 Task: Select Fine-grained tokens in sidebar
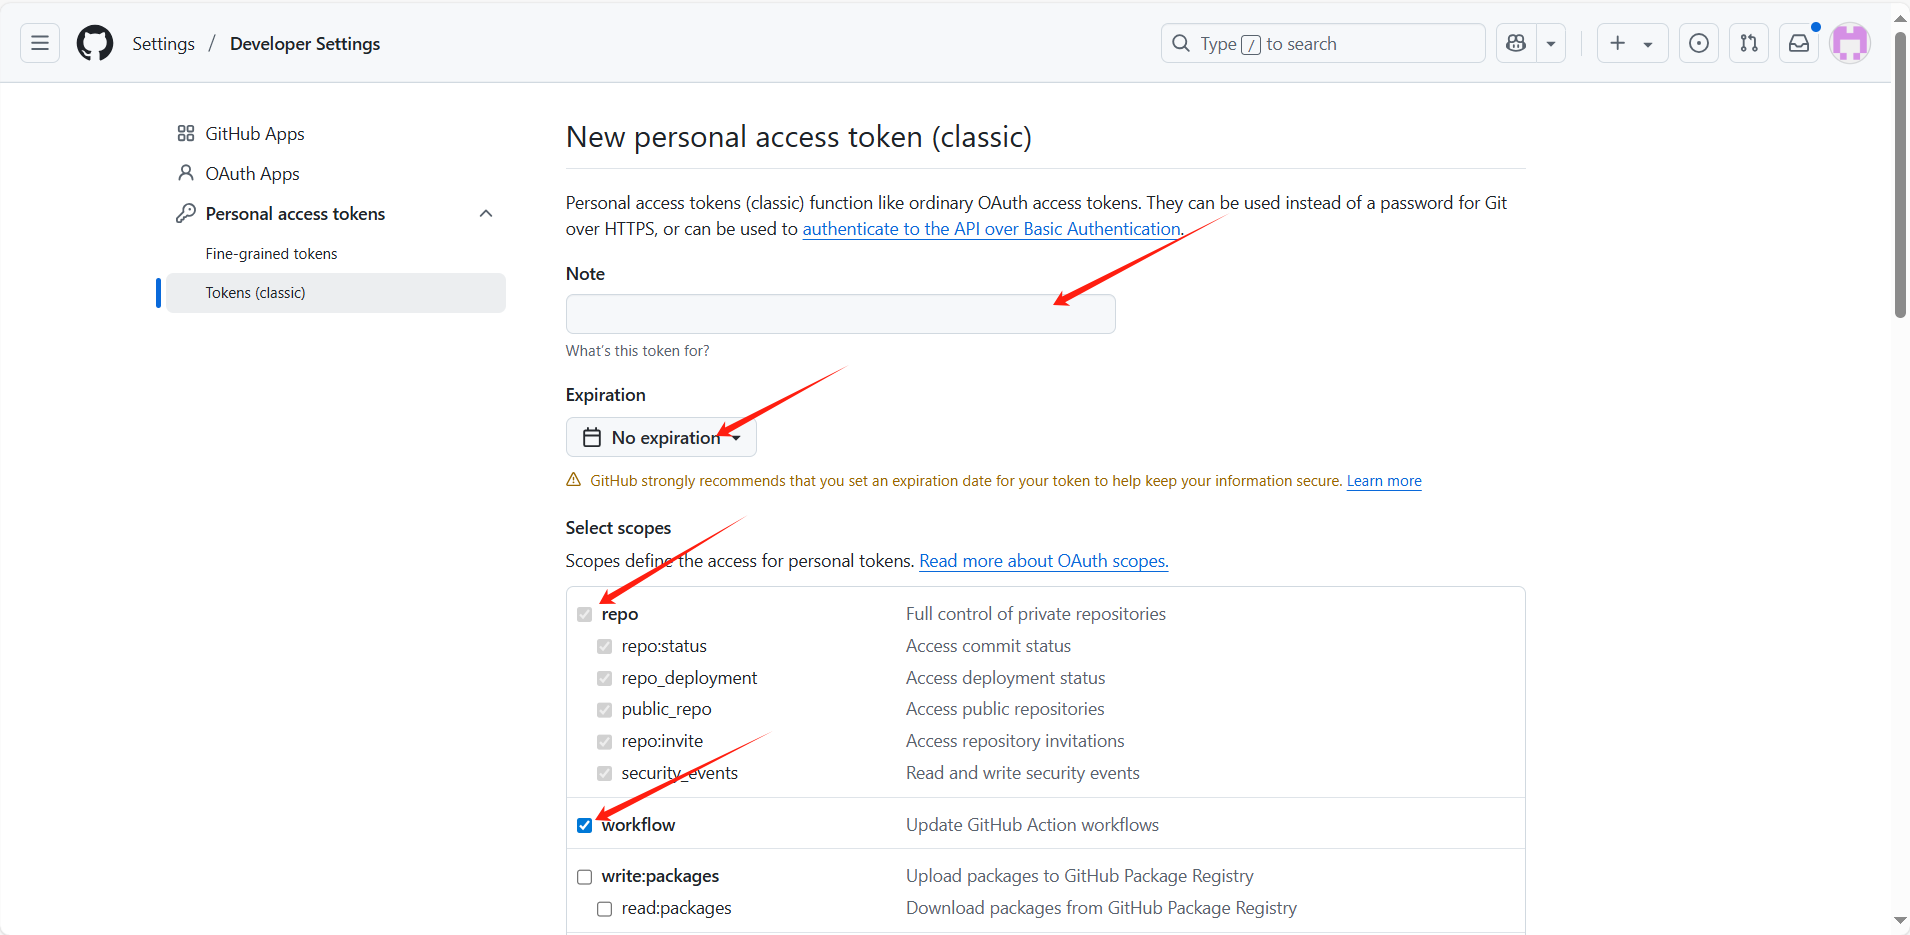click(271, 254)
